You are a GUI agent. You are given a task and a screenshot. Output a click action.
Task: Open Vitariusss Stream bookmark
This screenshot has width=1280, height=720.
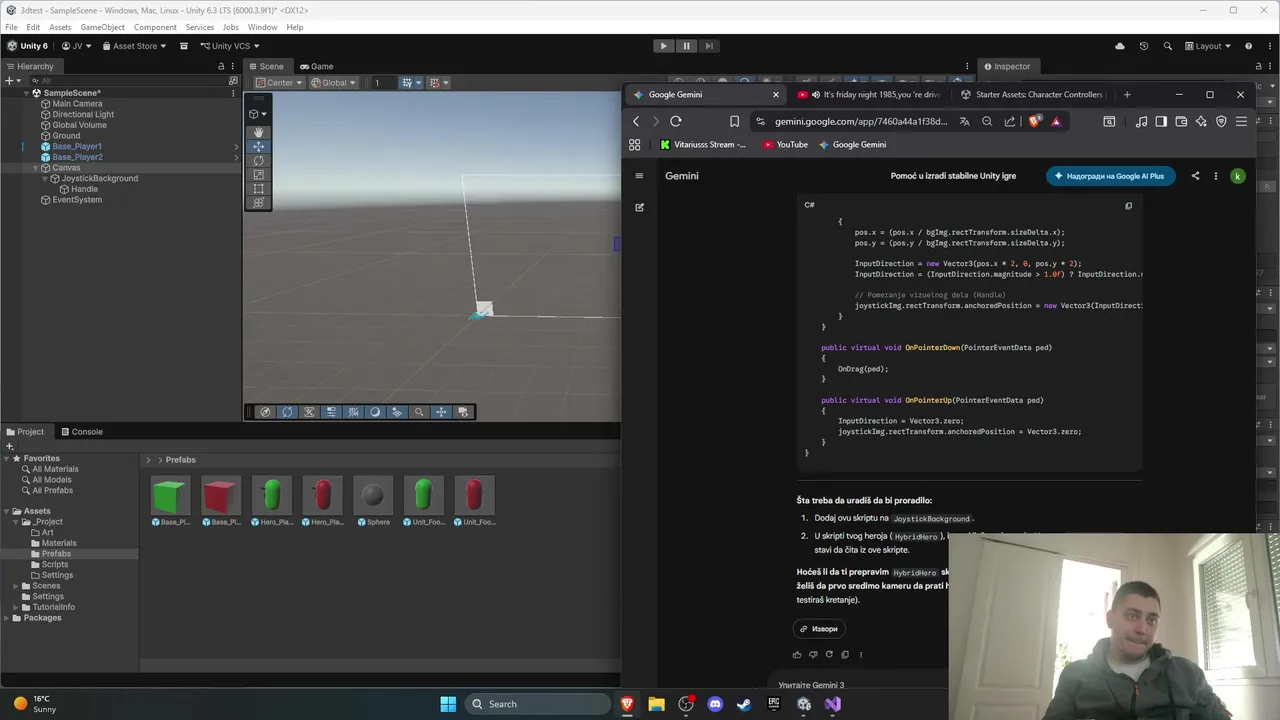[703, 145]
